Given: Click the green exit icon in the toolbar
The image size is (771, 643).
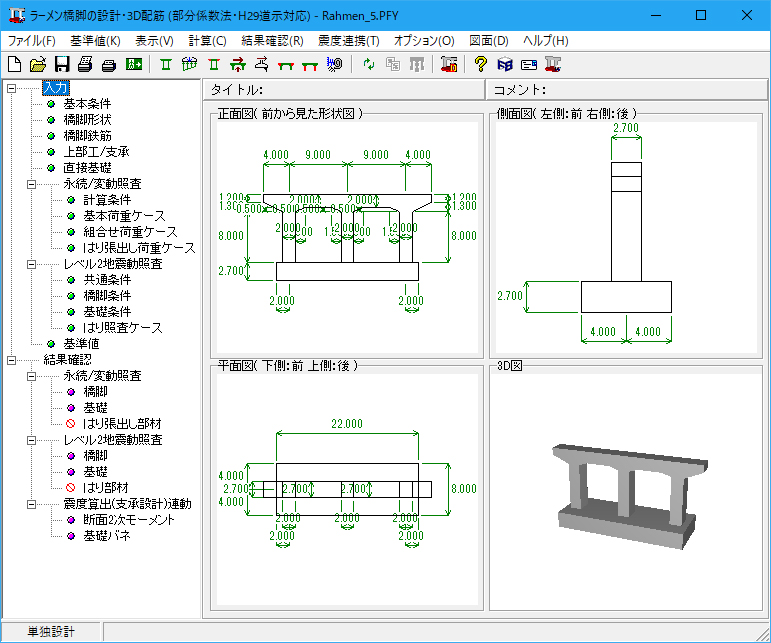Looking at the screenshot, I should [134, 65].
